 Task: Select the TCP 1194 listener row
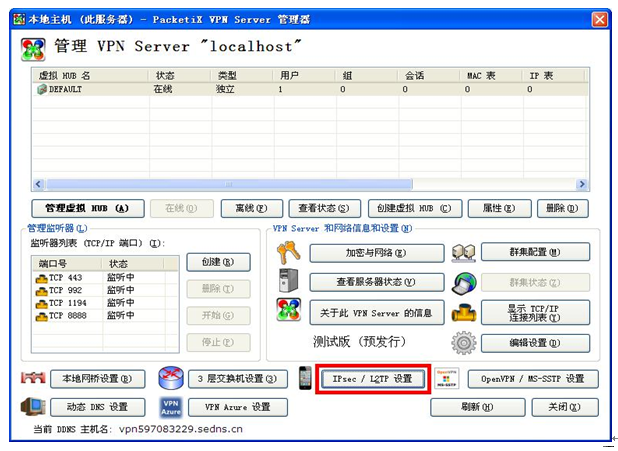[105, 303]
